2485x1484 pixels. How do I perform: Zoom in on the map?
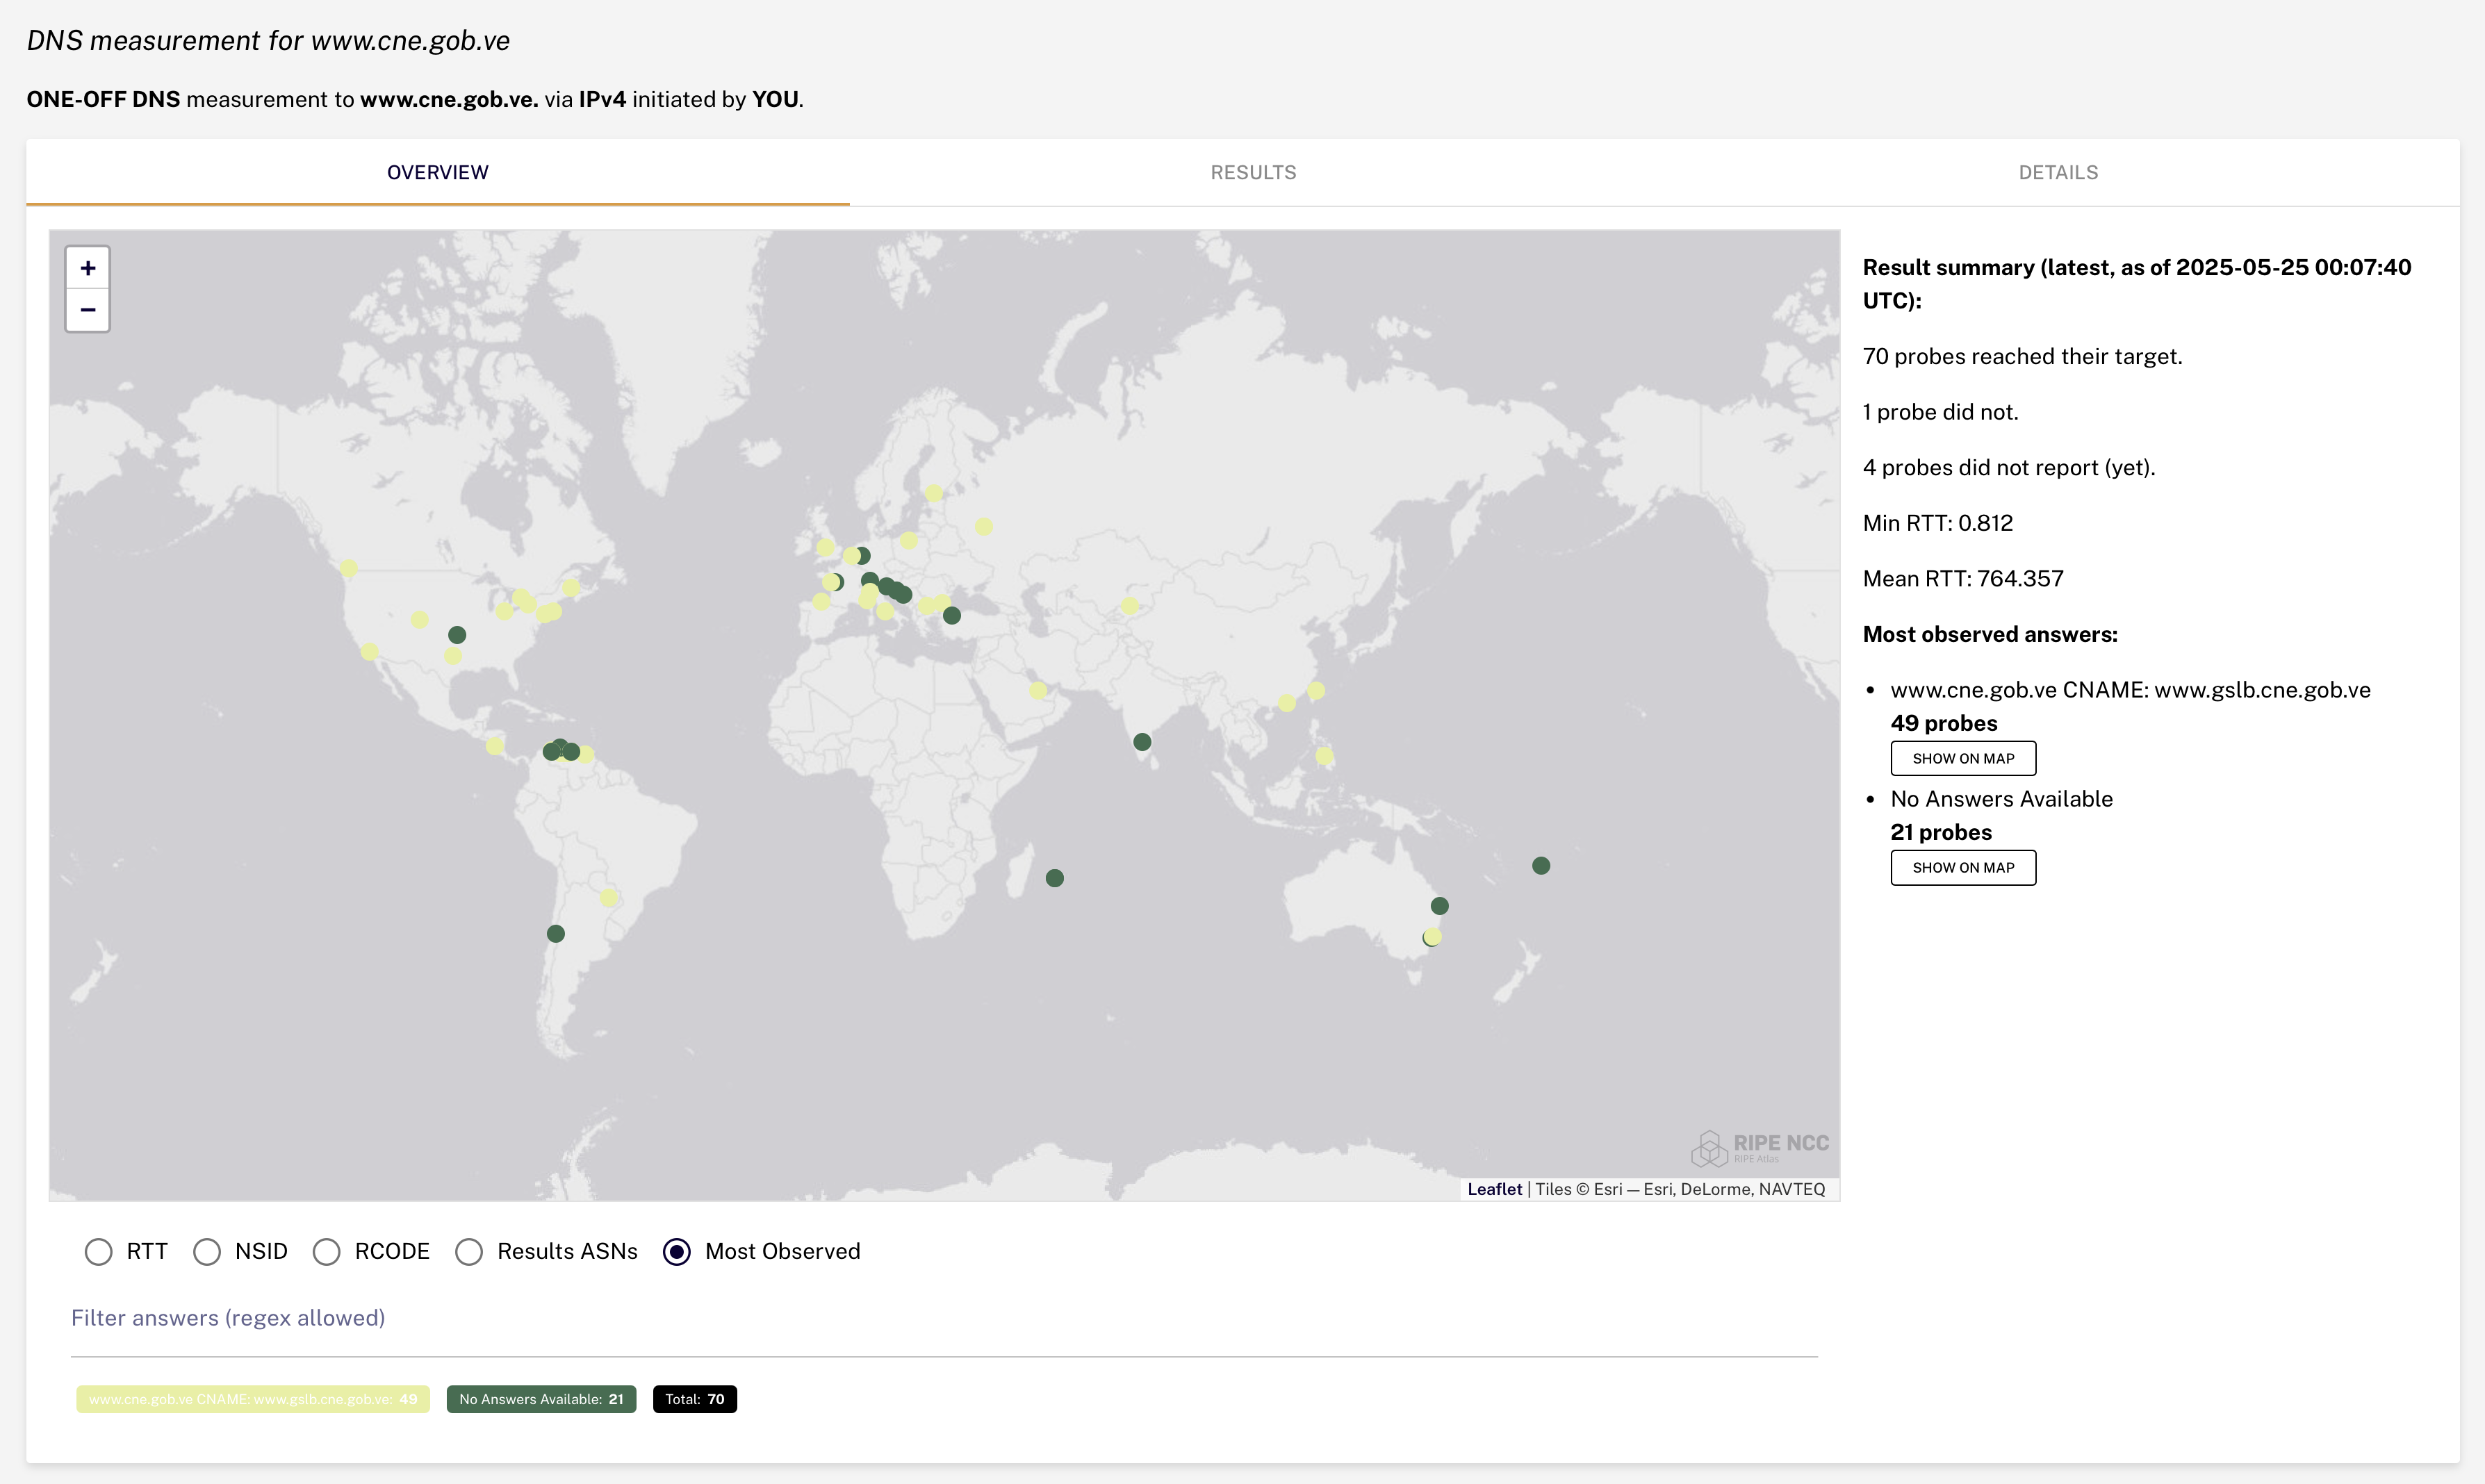click(x=88, y=268)
